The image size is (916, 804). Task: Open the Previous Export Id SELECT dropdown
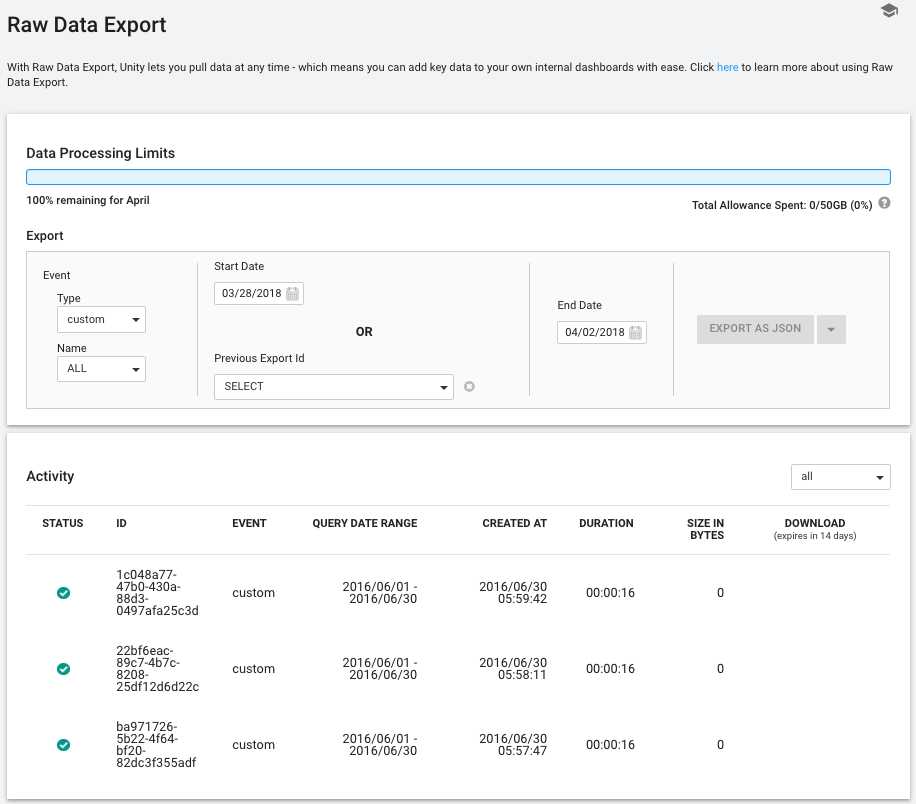point(333,386)
